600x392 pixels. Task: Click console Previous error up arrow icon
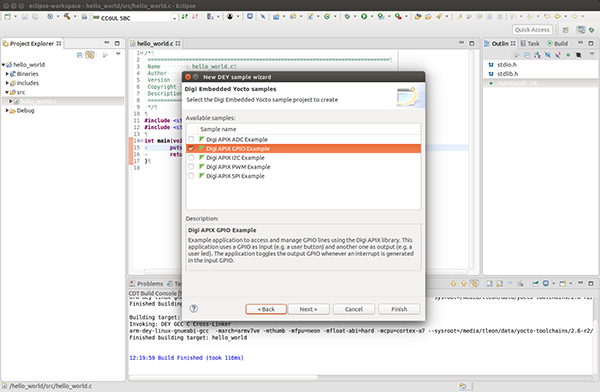point(463,284)
